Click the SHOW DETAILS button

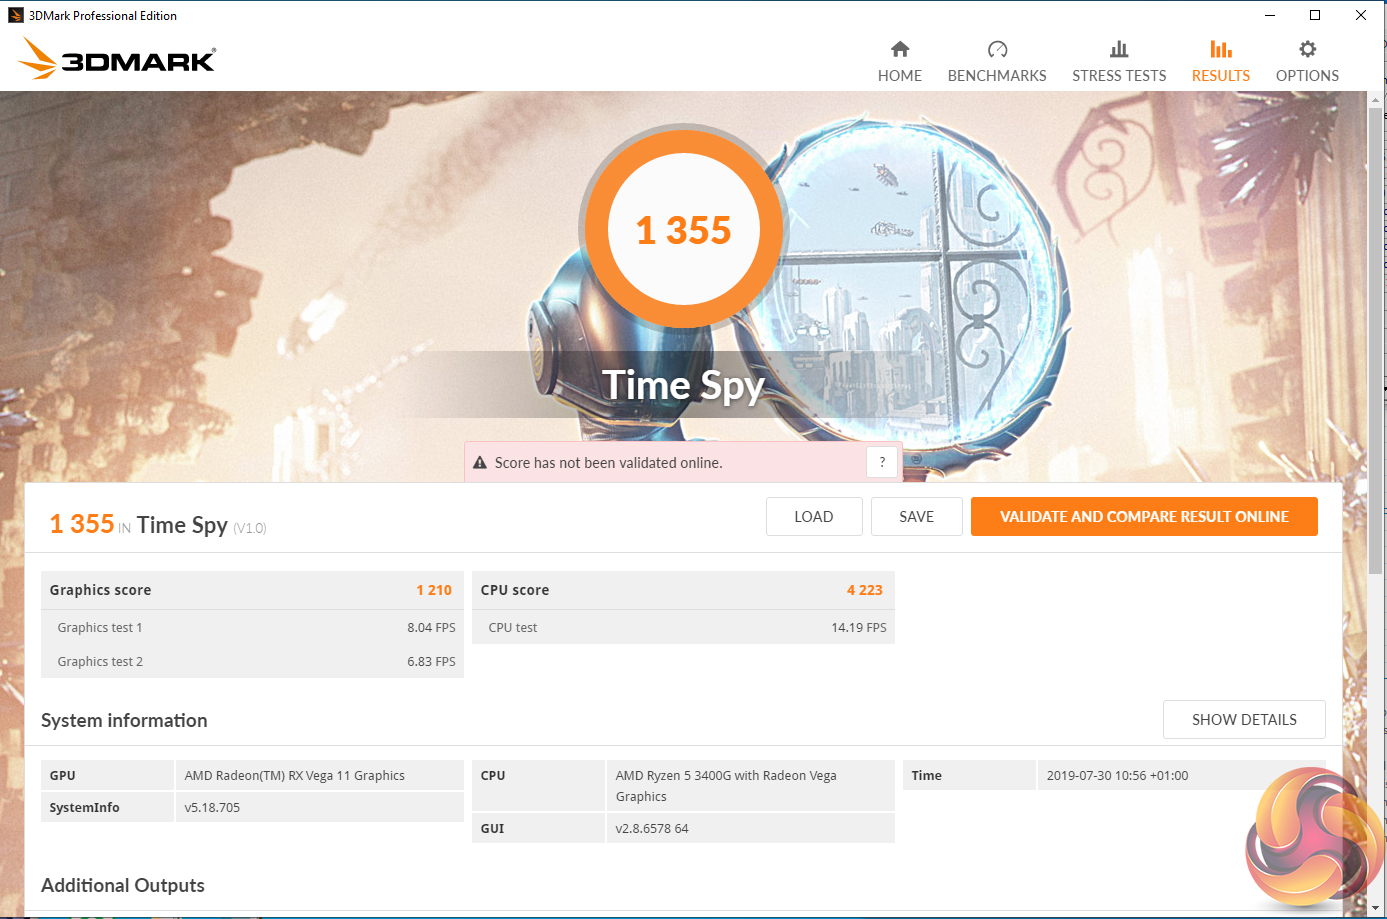pyautogui.click(x=1244, y=720)
